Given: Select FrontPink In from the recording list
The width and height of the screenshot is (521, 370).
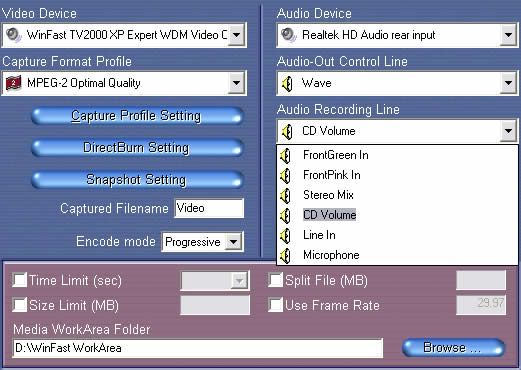Looking at the screenshot, I should (x=397, y=175).
